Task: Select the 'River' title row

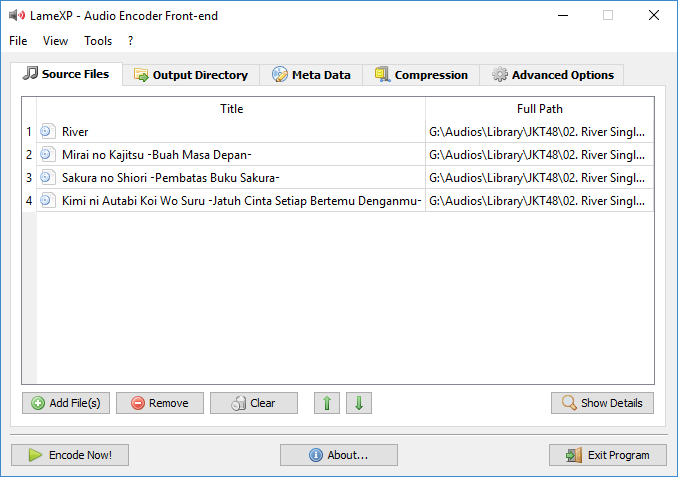Action: (231, 131)
